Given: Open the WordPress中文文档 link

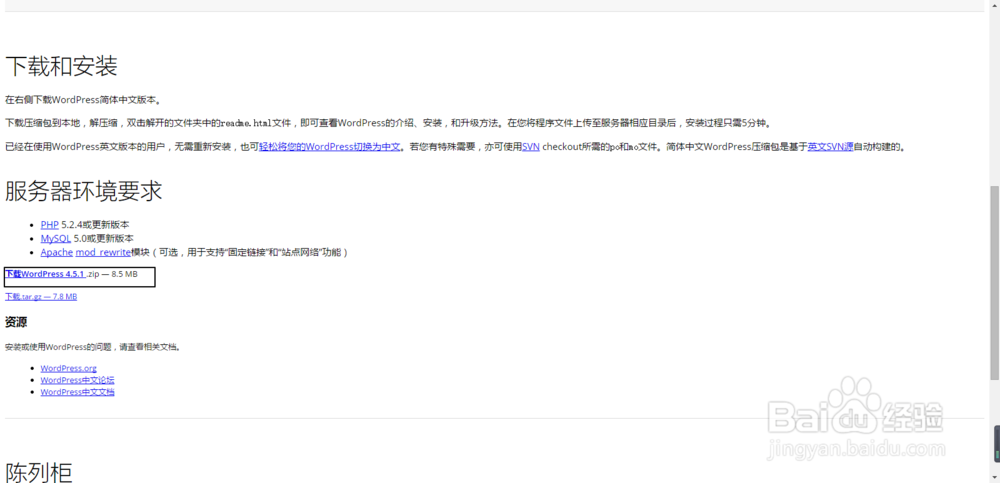Looking at the screenshot, I should coord(77,392).
